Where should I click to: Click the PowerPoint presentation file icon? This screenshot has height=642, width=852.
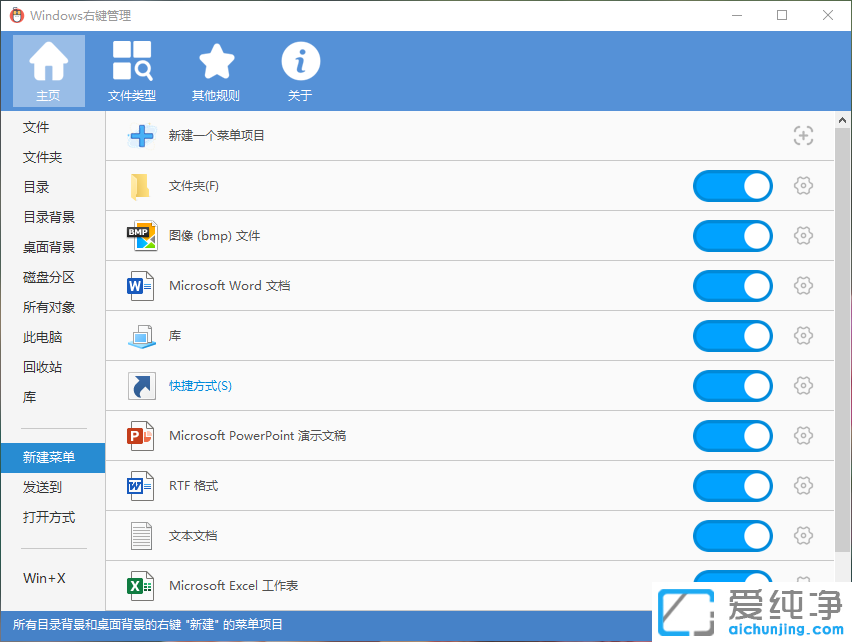(x=141, y=436)
